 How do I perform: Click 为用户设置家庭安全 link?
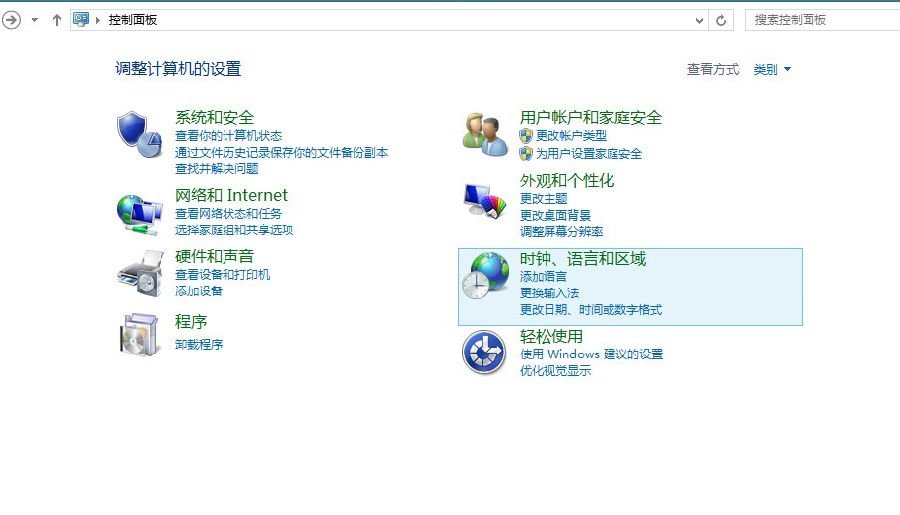coord(589,153)
